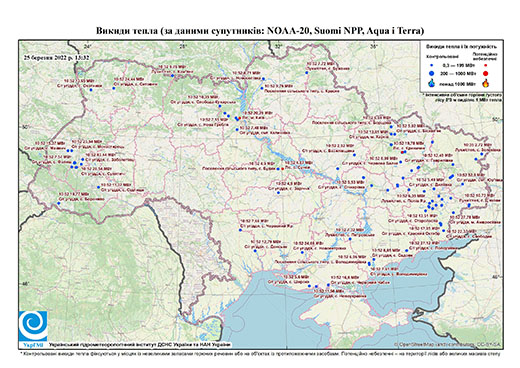
Task: Click the small red dot in the legend
Action: tap(486, 66)
